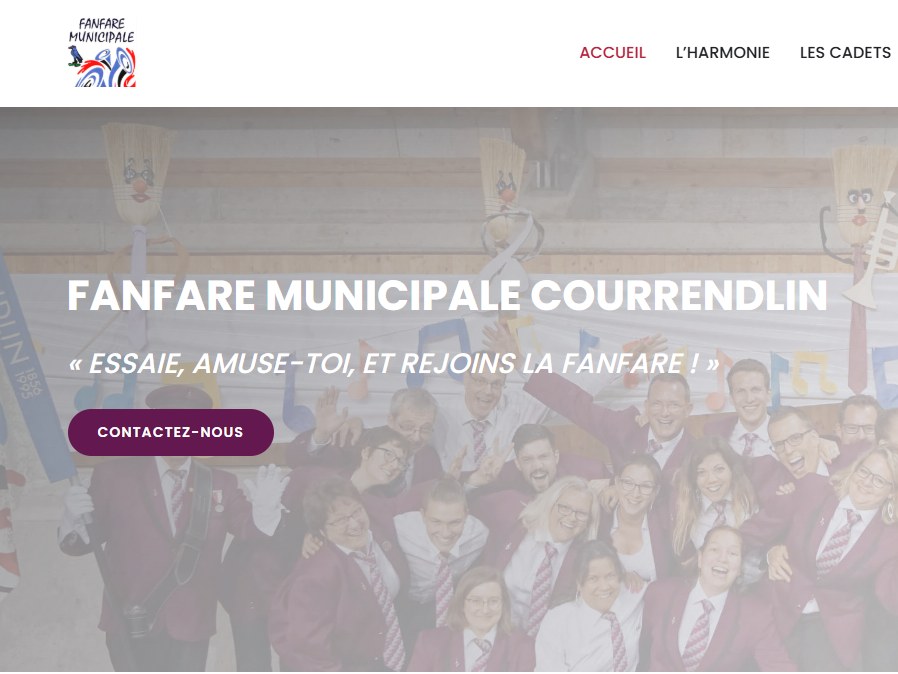
Task: Click the raised white-gloved hand
Action: coord(265,496)
